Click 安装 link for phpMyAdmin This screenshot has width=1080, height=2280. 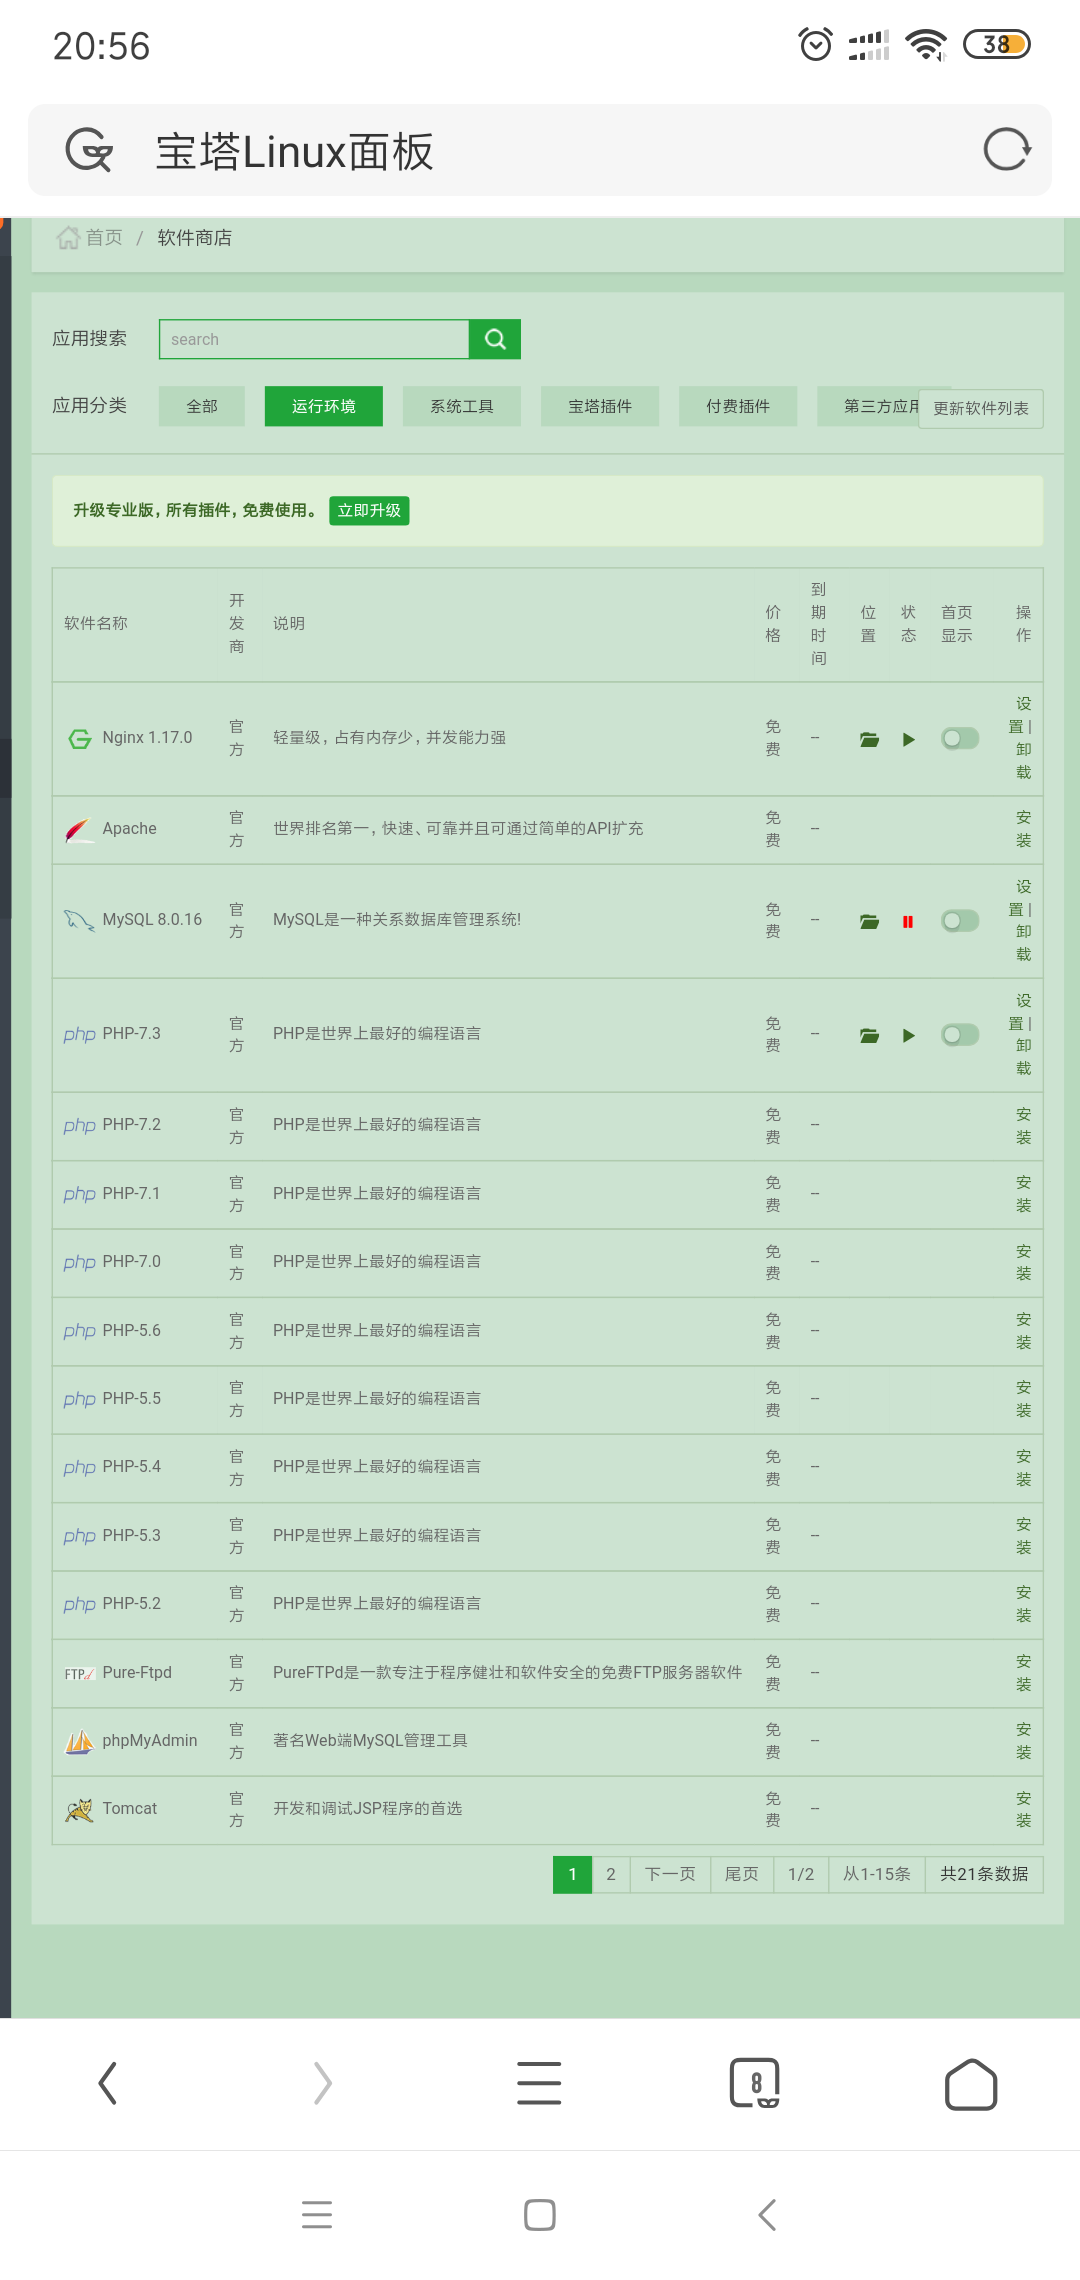point(1023,1741)
